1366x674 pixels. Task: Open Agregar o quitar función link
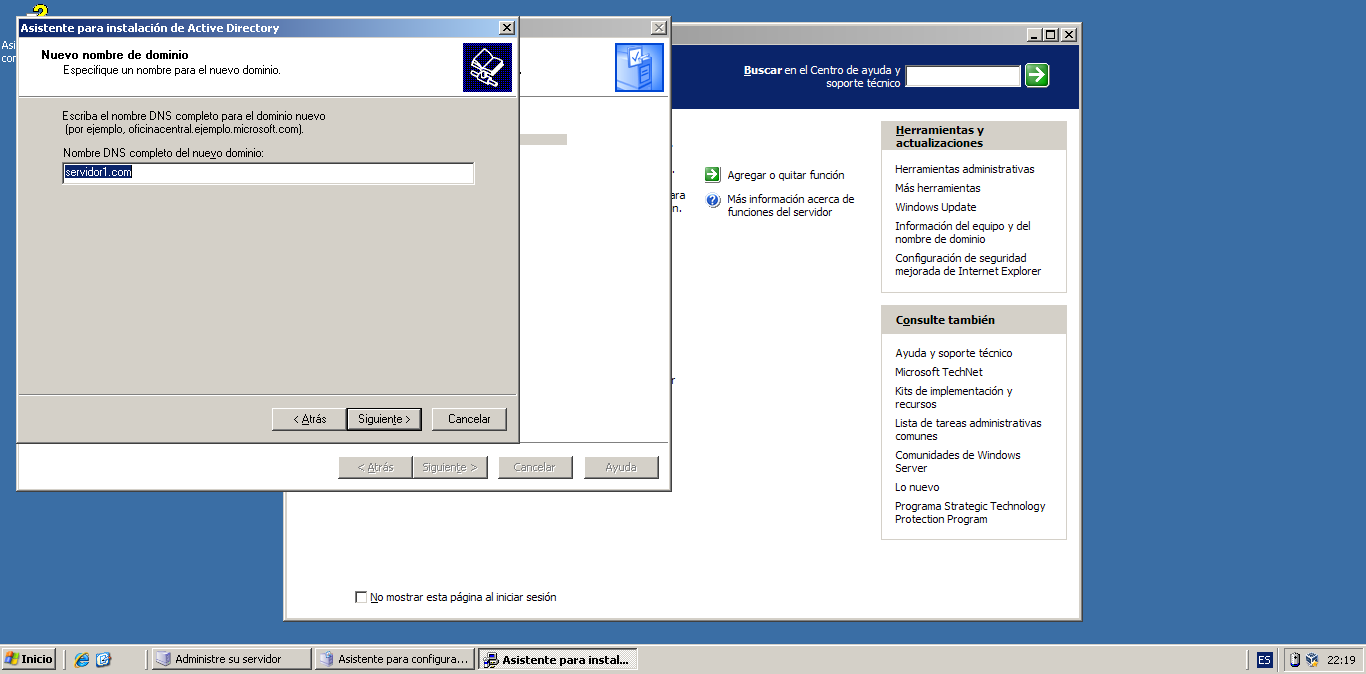coord(786,175)
